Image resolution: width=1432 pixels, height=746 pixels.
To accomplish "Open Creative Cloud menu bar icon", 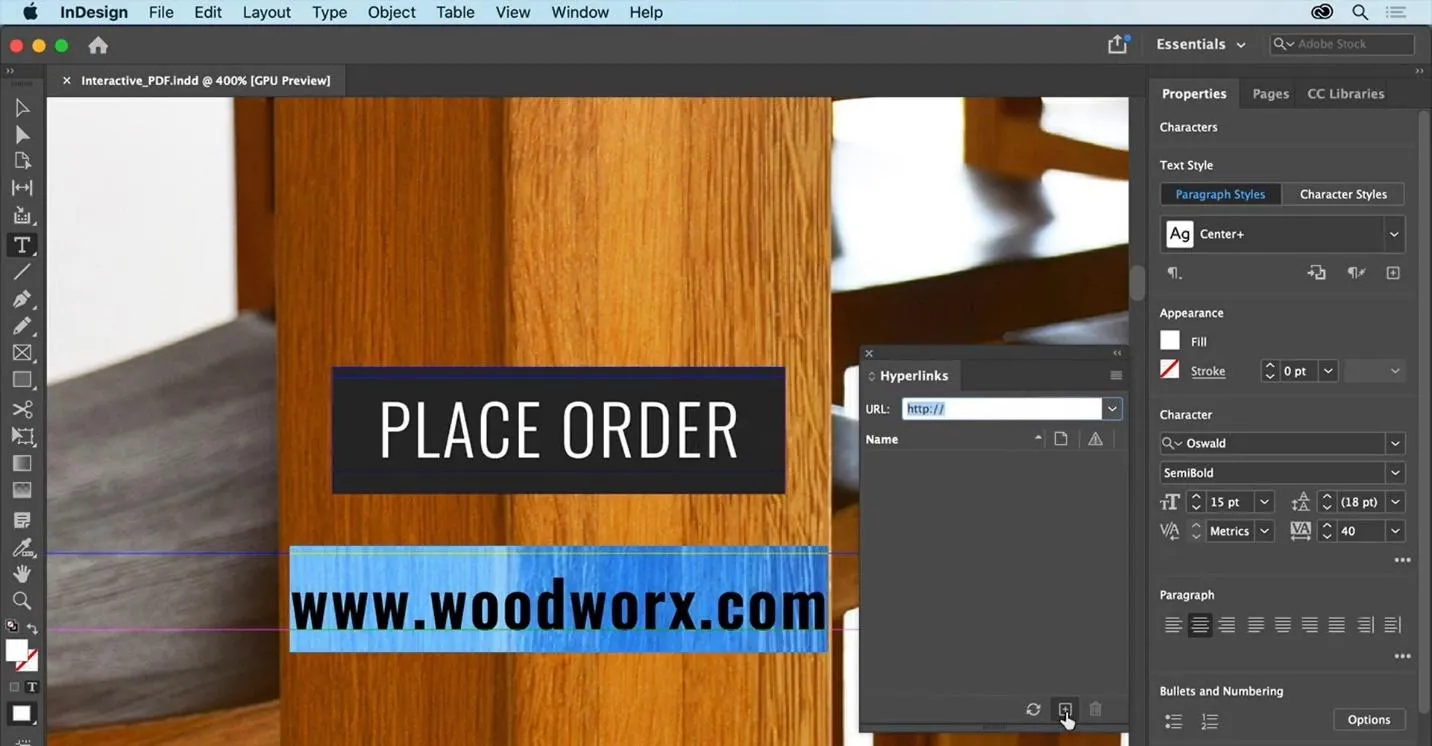I will (1322, 12).
